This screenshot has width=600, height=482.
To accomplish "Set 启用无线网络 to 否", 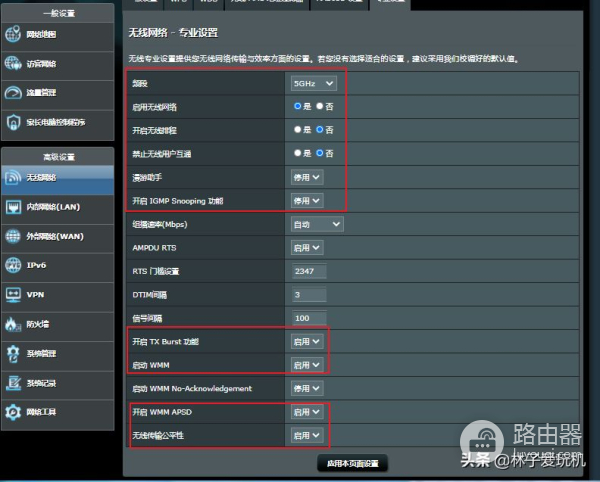I will [x=320, y=105].
